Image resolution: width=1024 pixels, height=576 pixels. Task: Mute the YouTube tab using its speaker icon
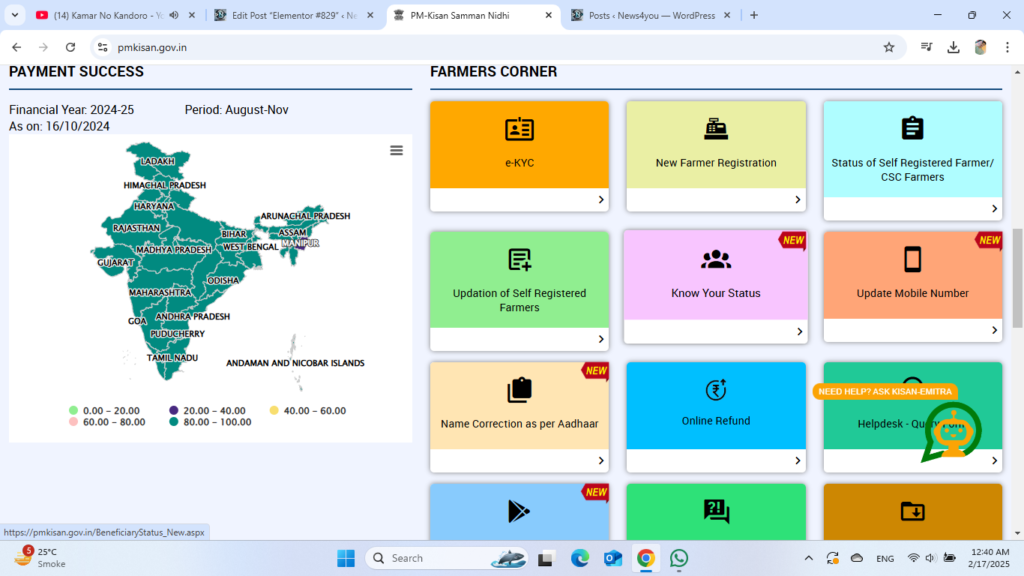coord(174,15)
